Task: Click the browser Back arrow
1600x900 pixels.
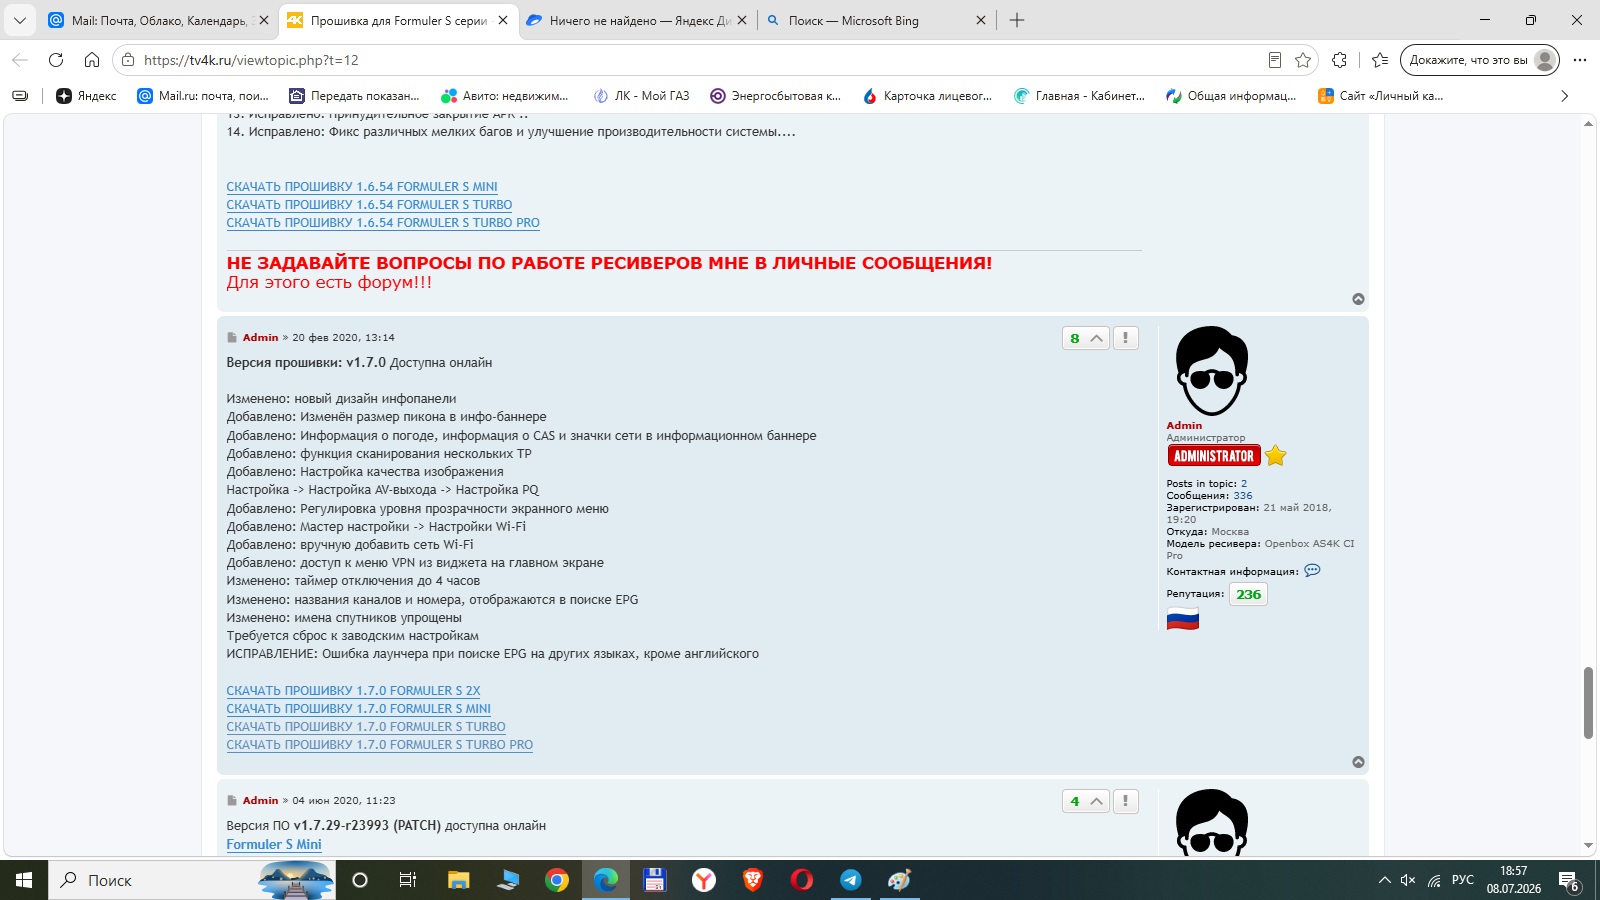Action: pyautogui.click(x=20, y=60)
